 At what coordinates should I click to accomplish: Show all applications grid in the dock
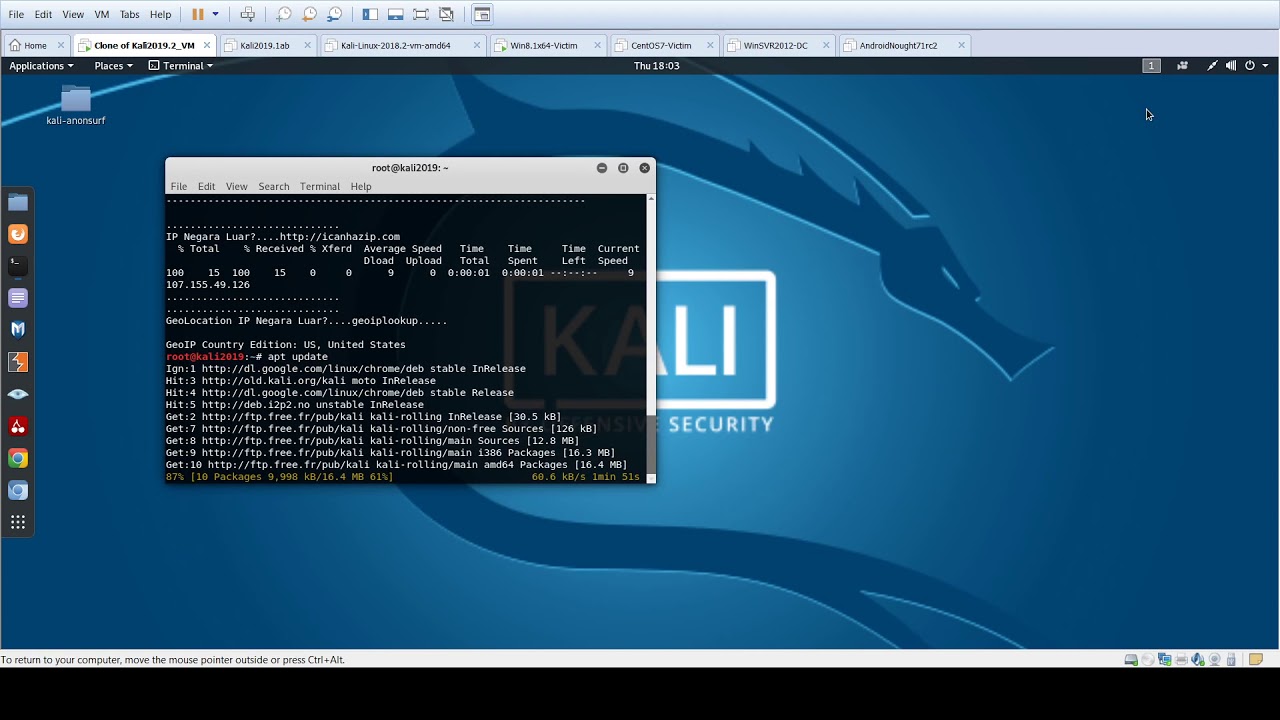[17, 522]
